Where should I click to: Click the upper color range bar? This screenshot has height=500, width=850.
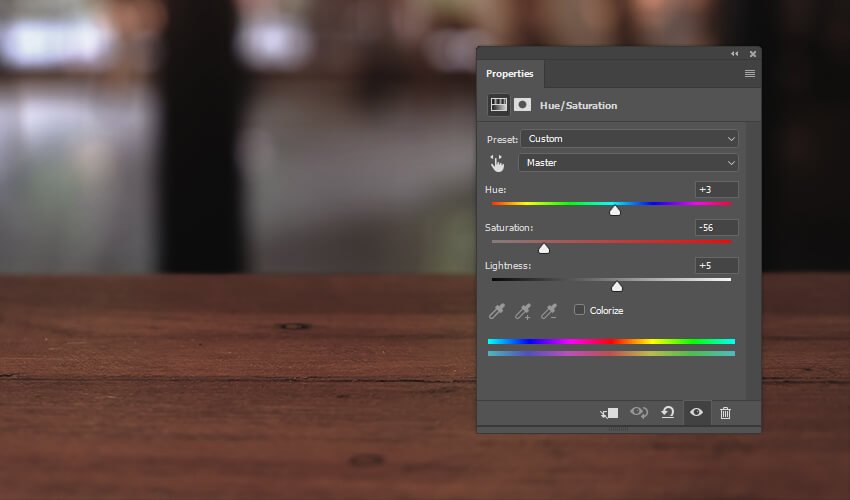click(611, 341)
